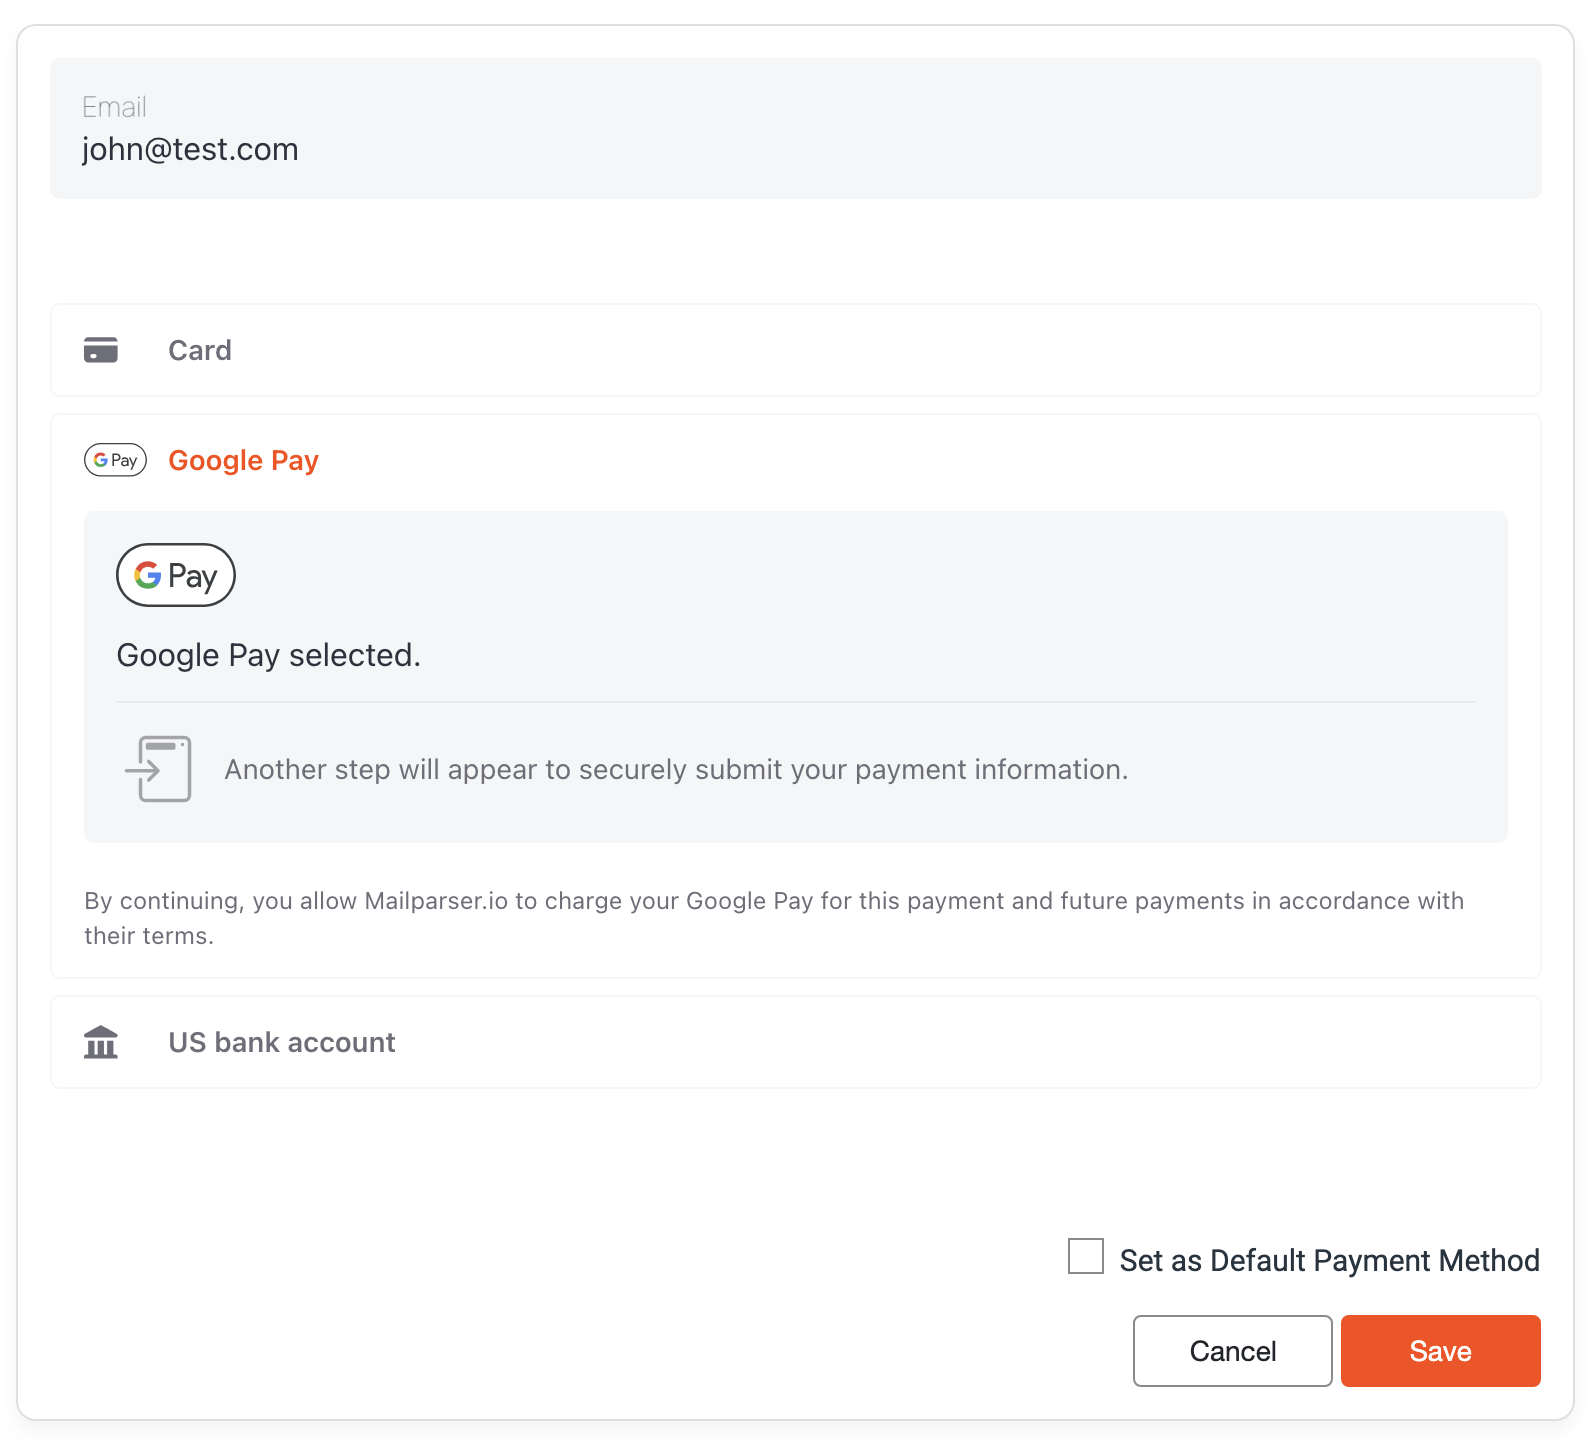This screenshot has width=1592, height=1446.
Task: Click the Email field with john@test.com
Action: click(796, 128)
